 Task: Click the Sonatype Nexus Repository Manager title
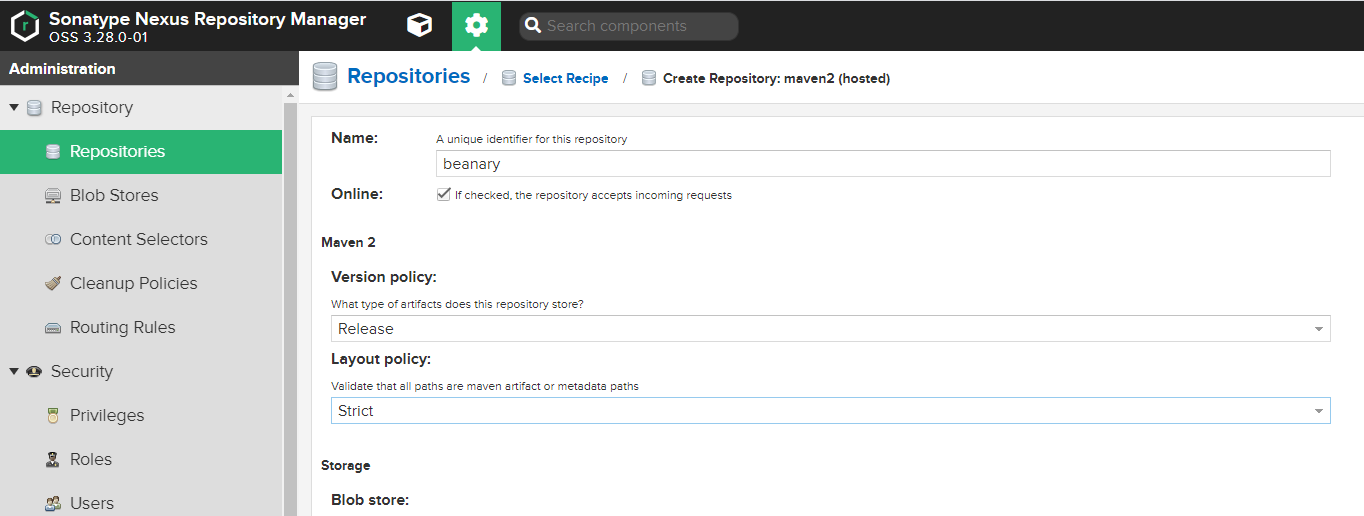[x=207, y=19]
